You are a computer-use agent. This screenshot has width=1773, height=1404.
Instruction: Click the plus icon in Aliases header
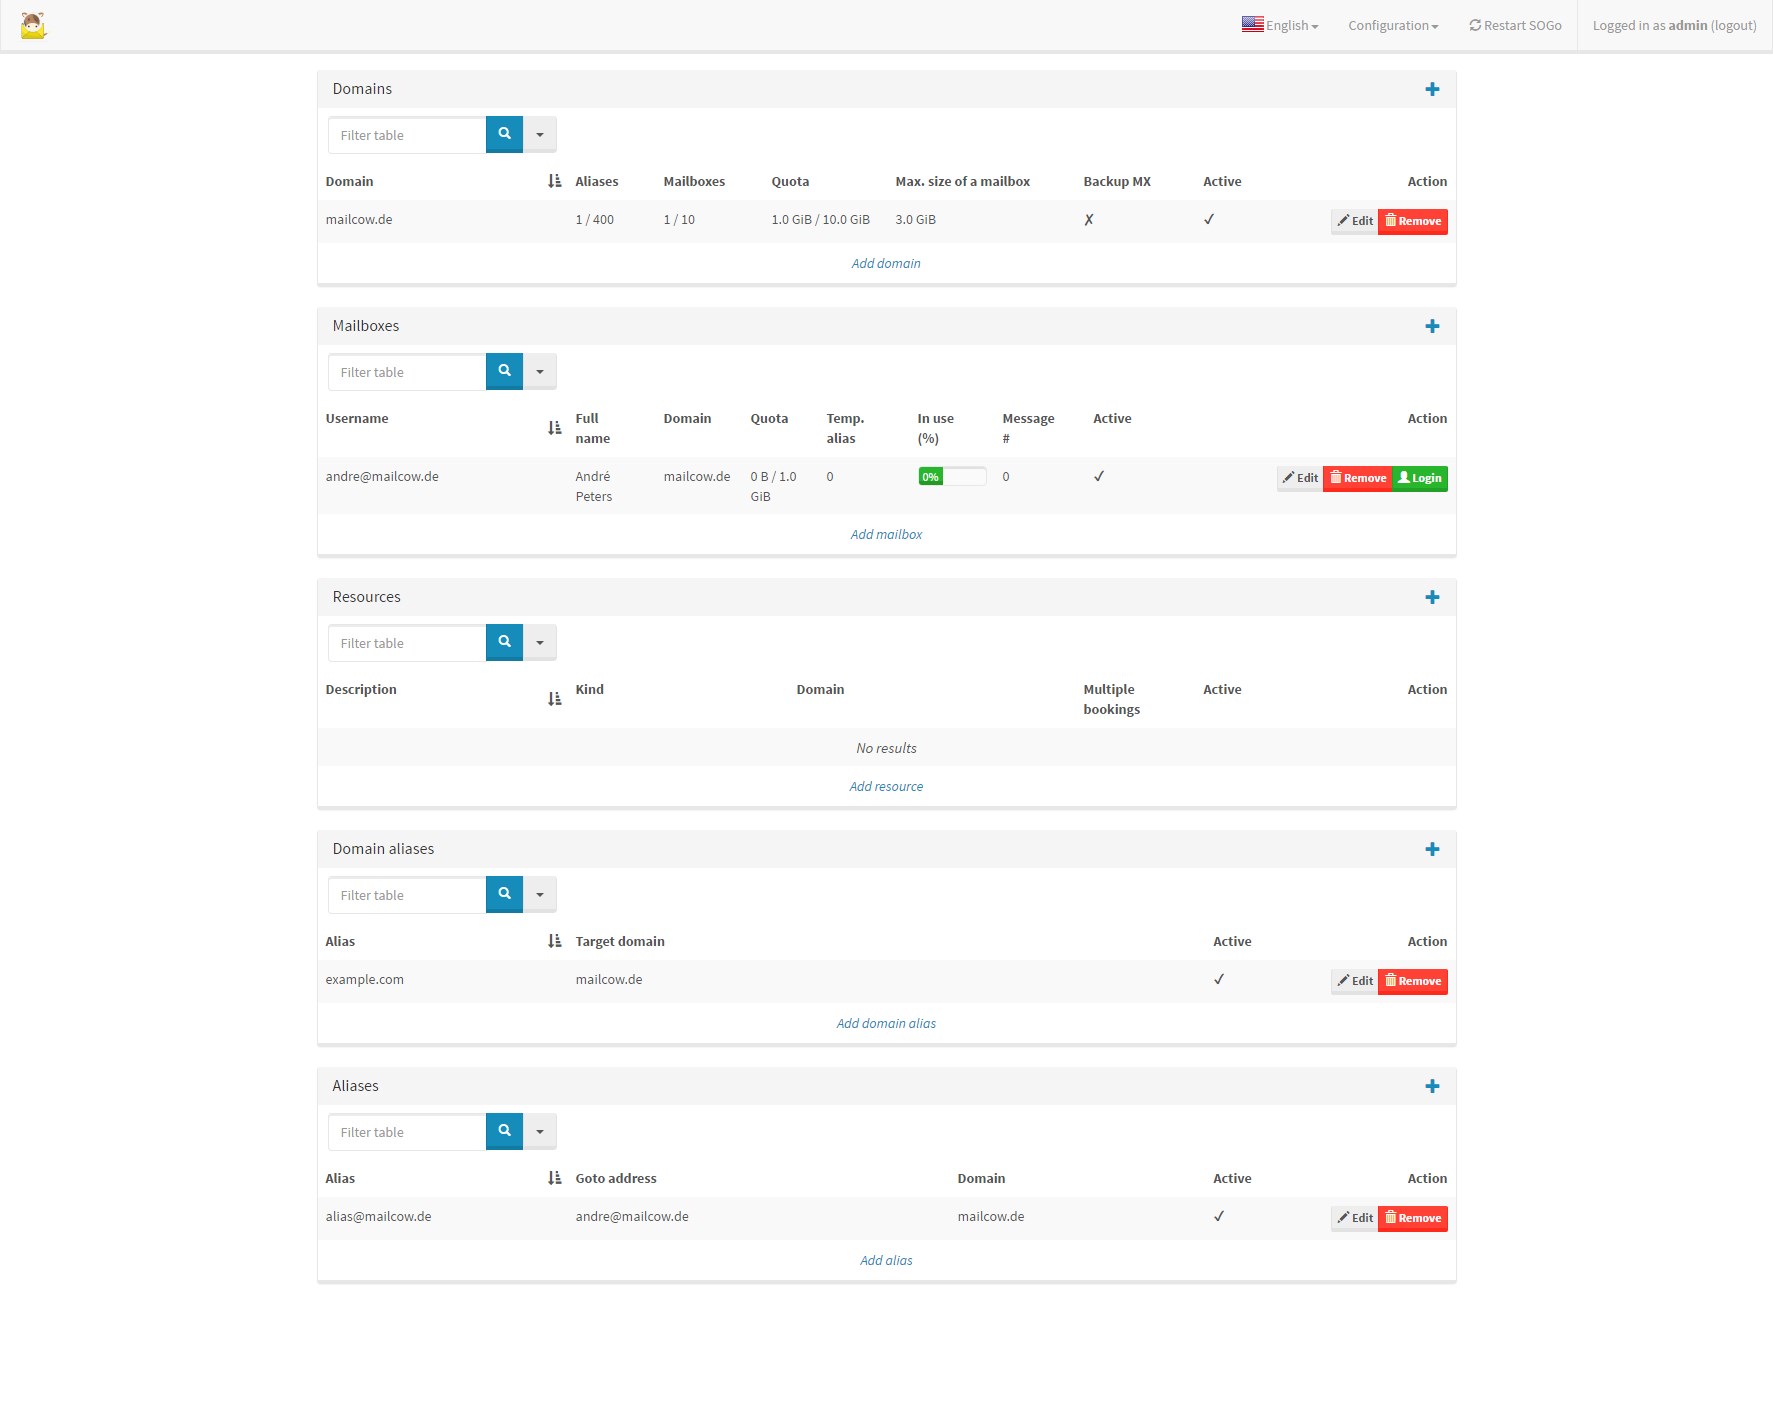click(x=1432, y=1087)
